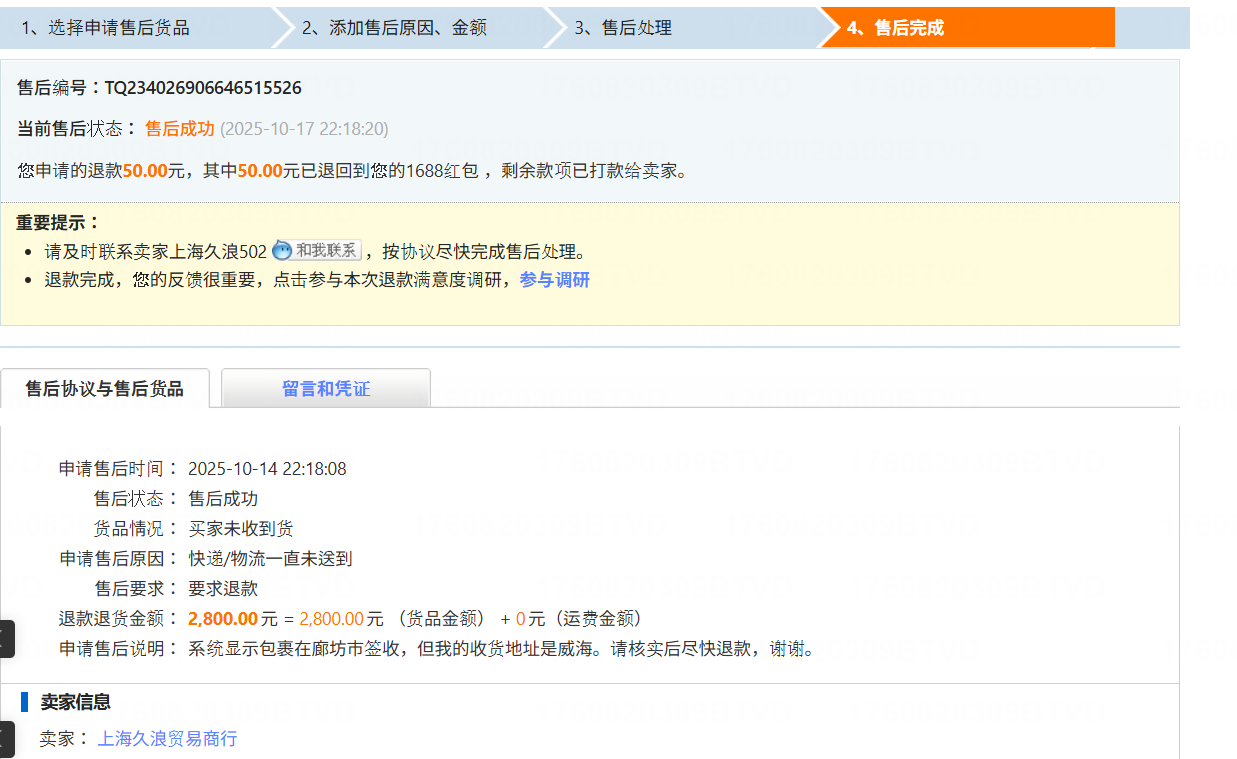
Task: Click the blue Wangwang chat face icon
Action: (x=282, y=251)
